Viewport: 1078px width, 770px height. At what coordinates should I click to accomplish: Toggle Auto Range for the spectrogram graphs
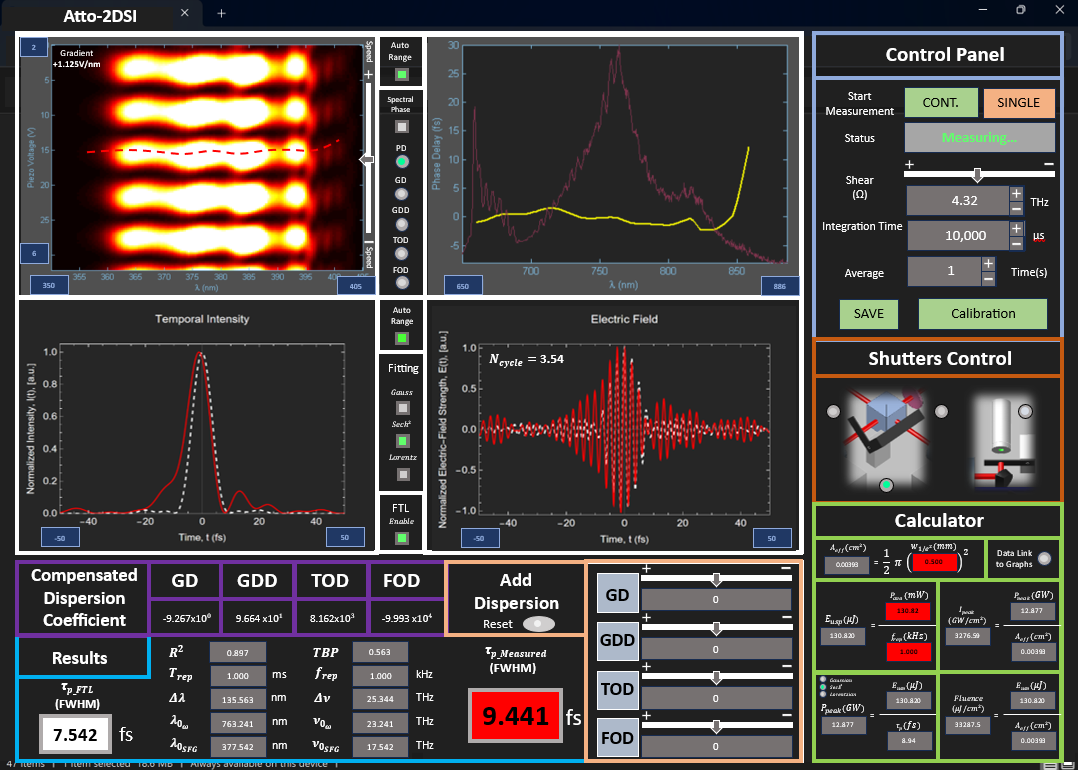click(402, 75)
